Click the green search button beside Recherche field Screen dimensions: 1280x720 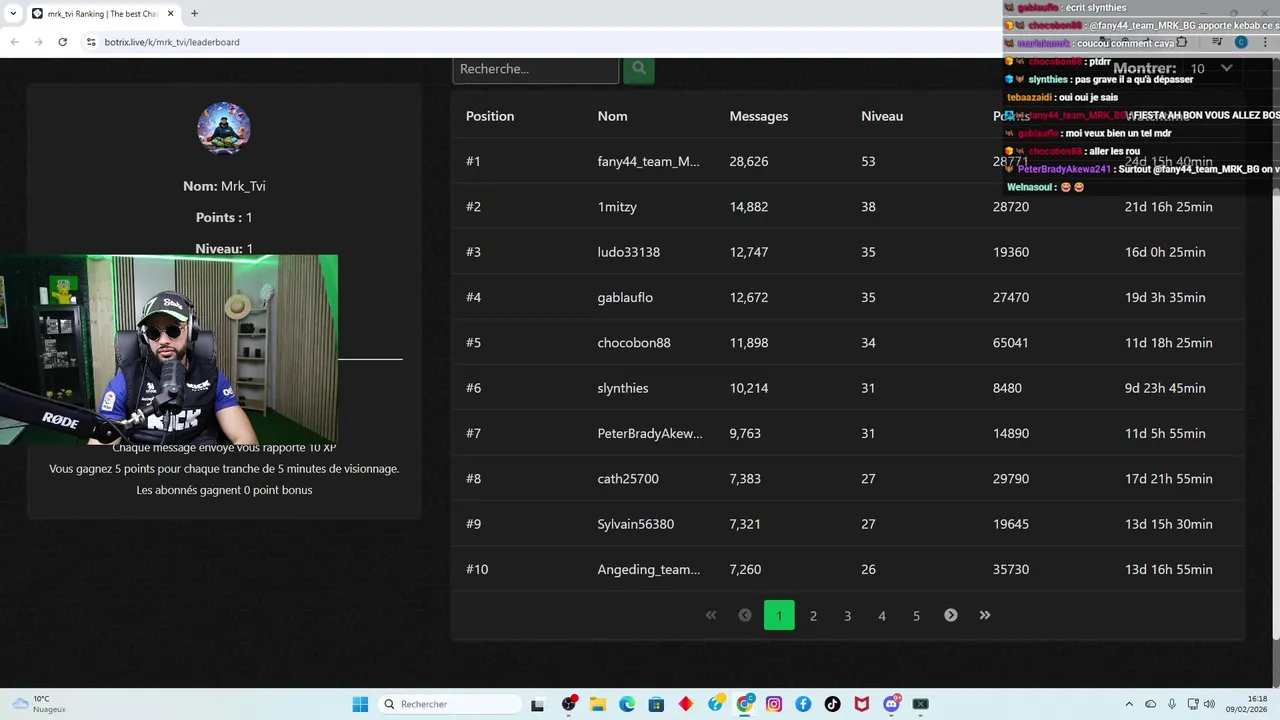click(639, 70)
